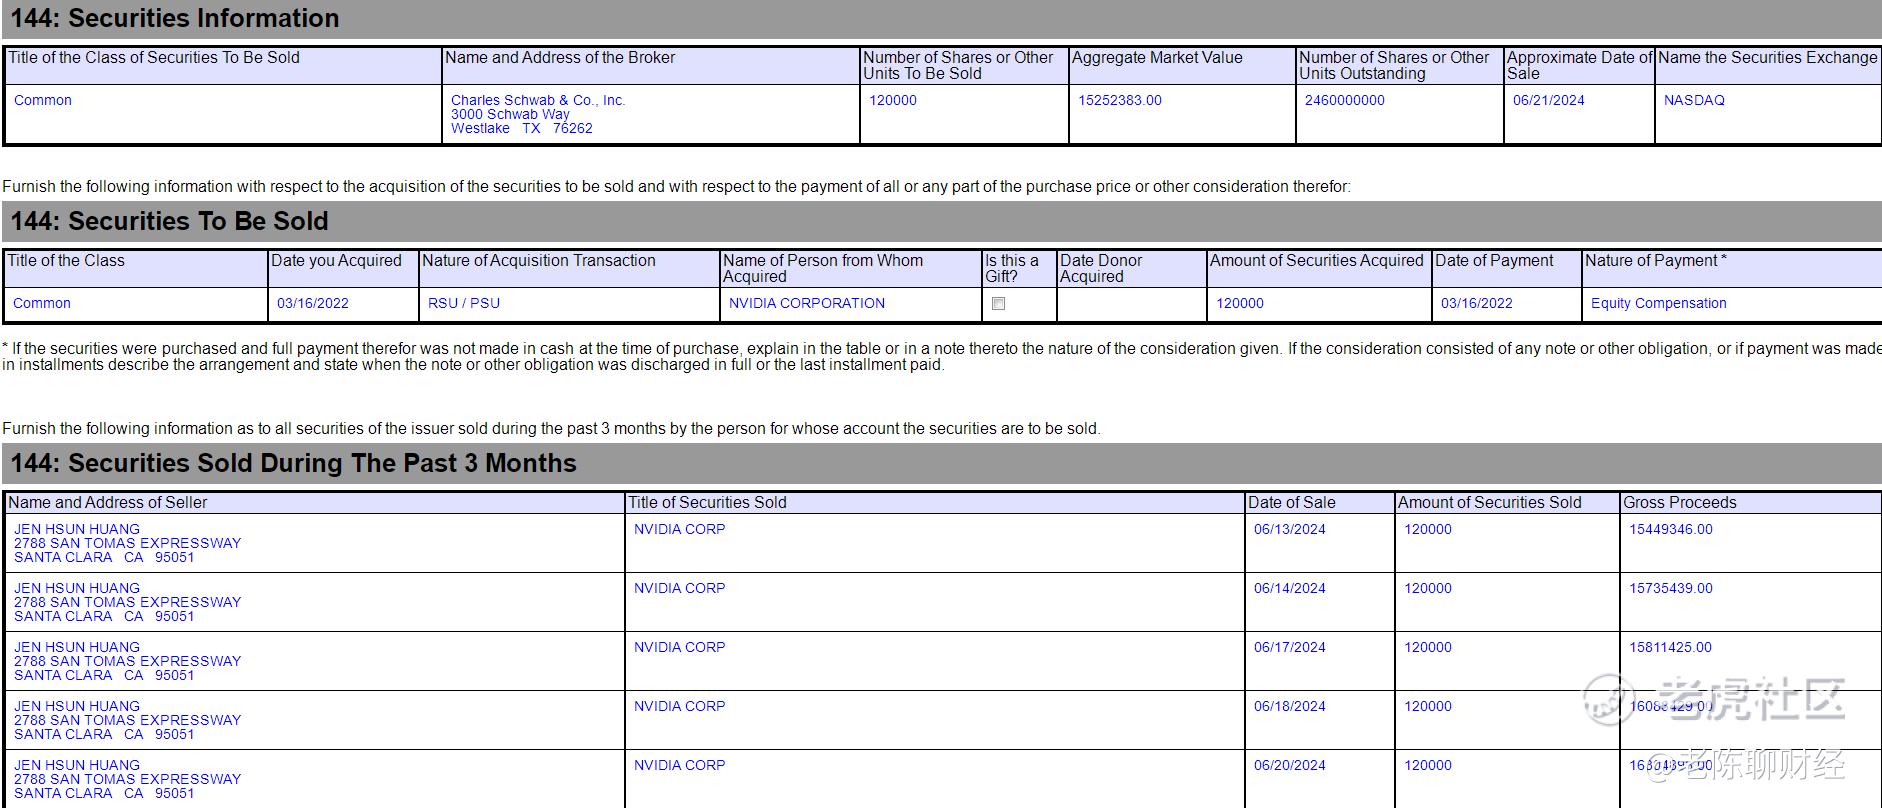The image size is (1882, 808).
Task: Select the "Gross Proceeds" column header
Action: [1680, 503]
